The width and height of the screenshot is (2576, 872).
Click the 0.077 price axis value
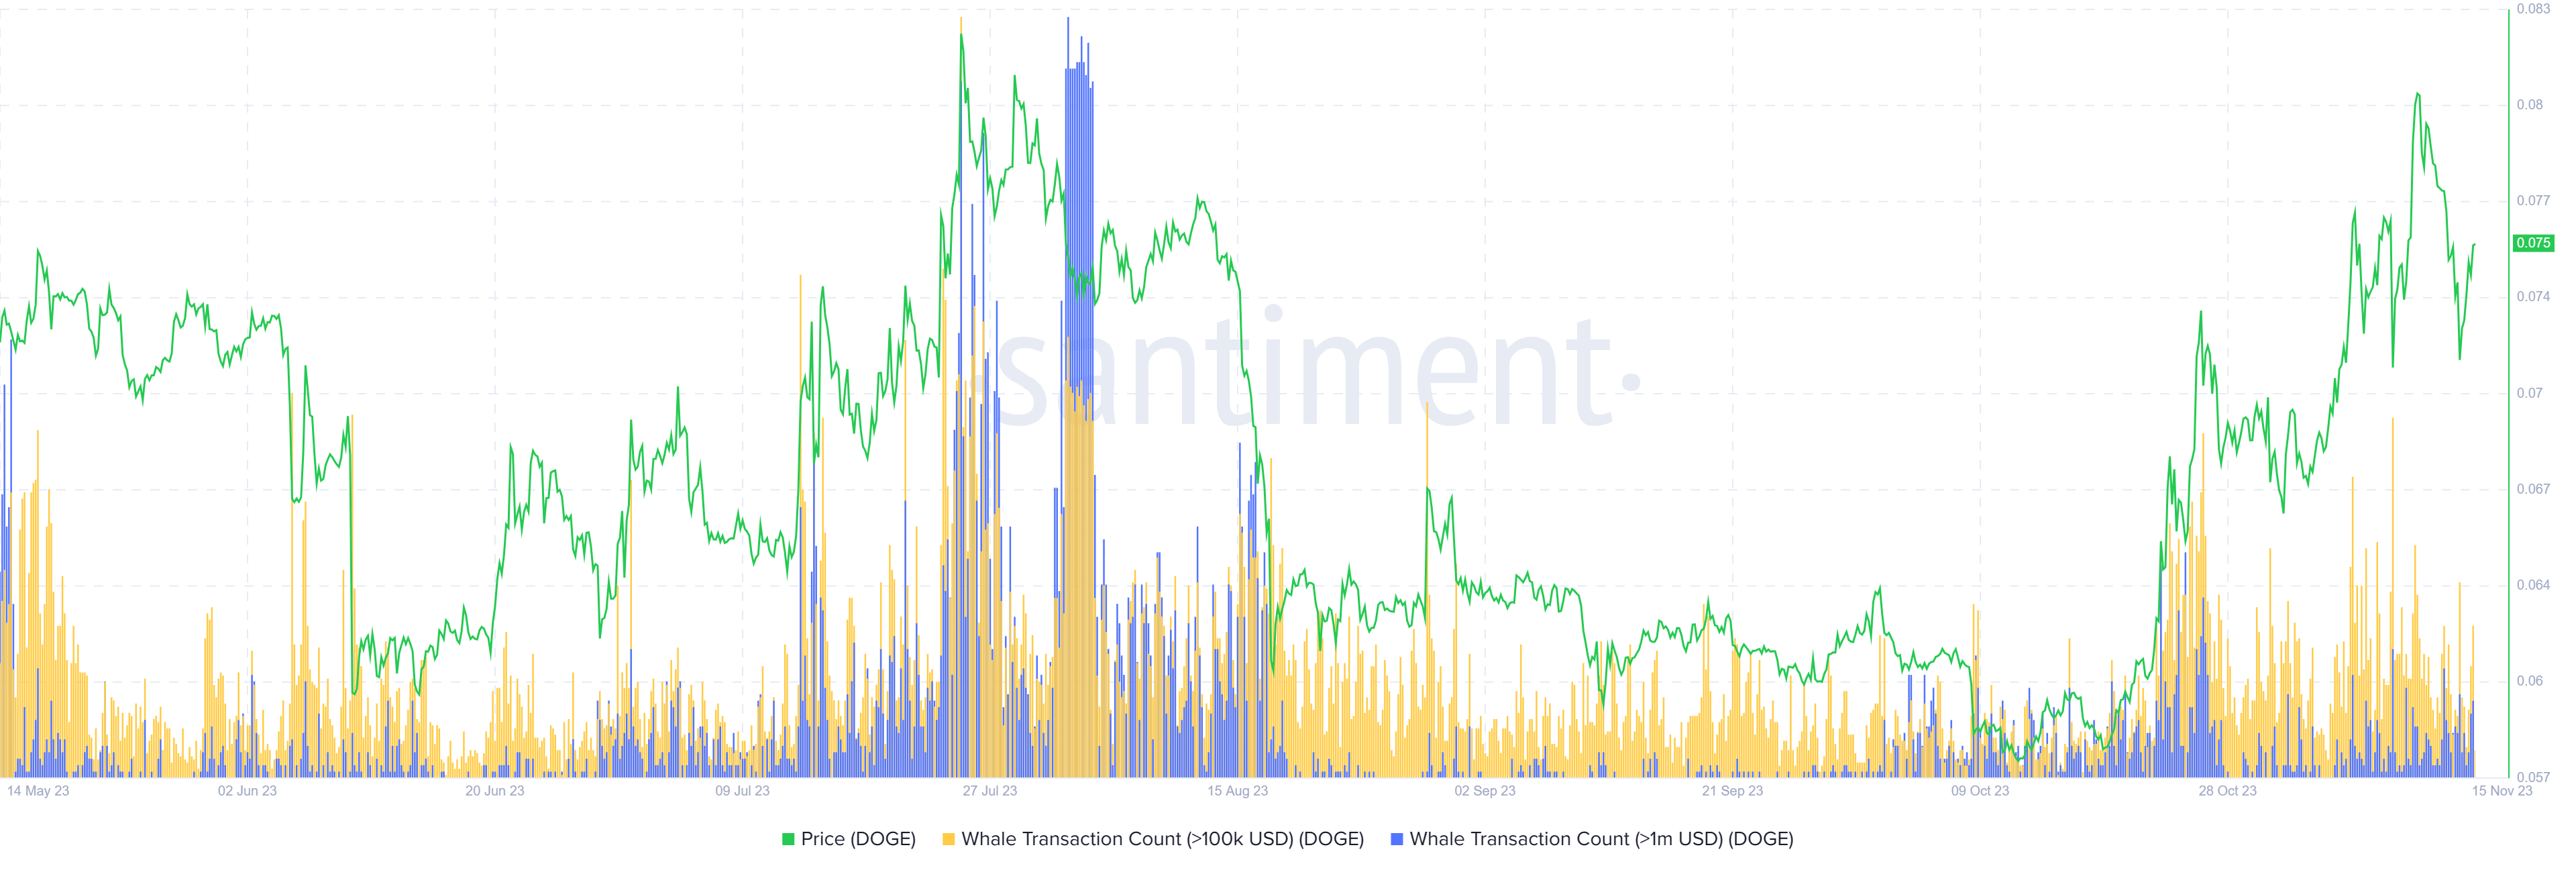point(2533,201)
